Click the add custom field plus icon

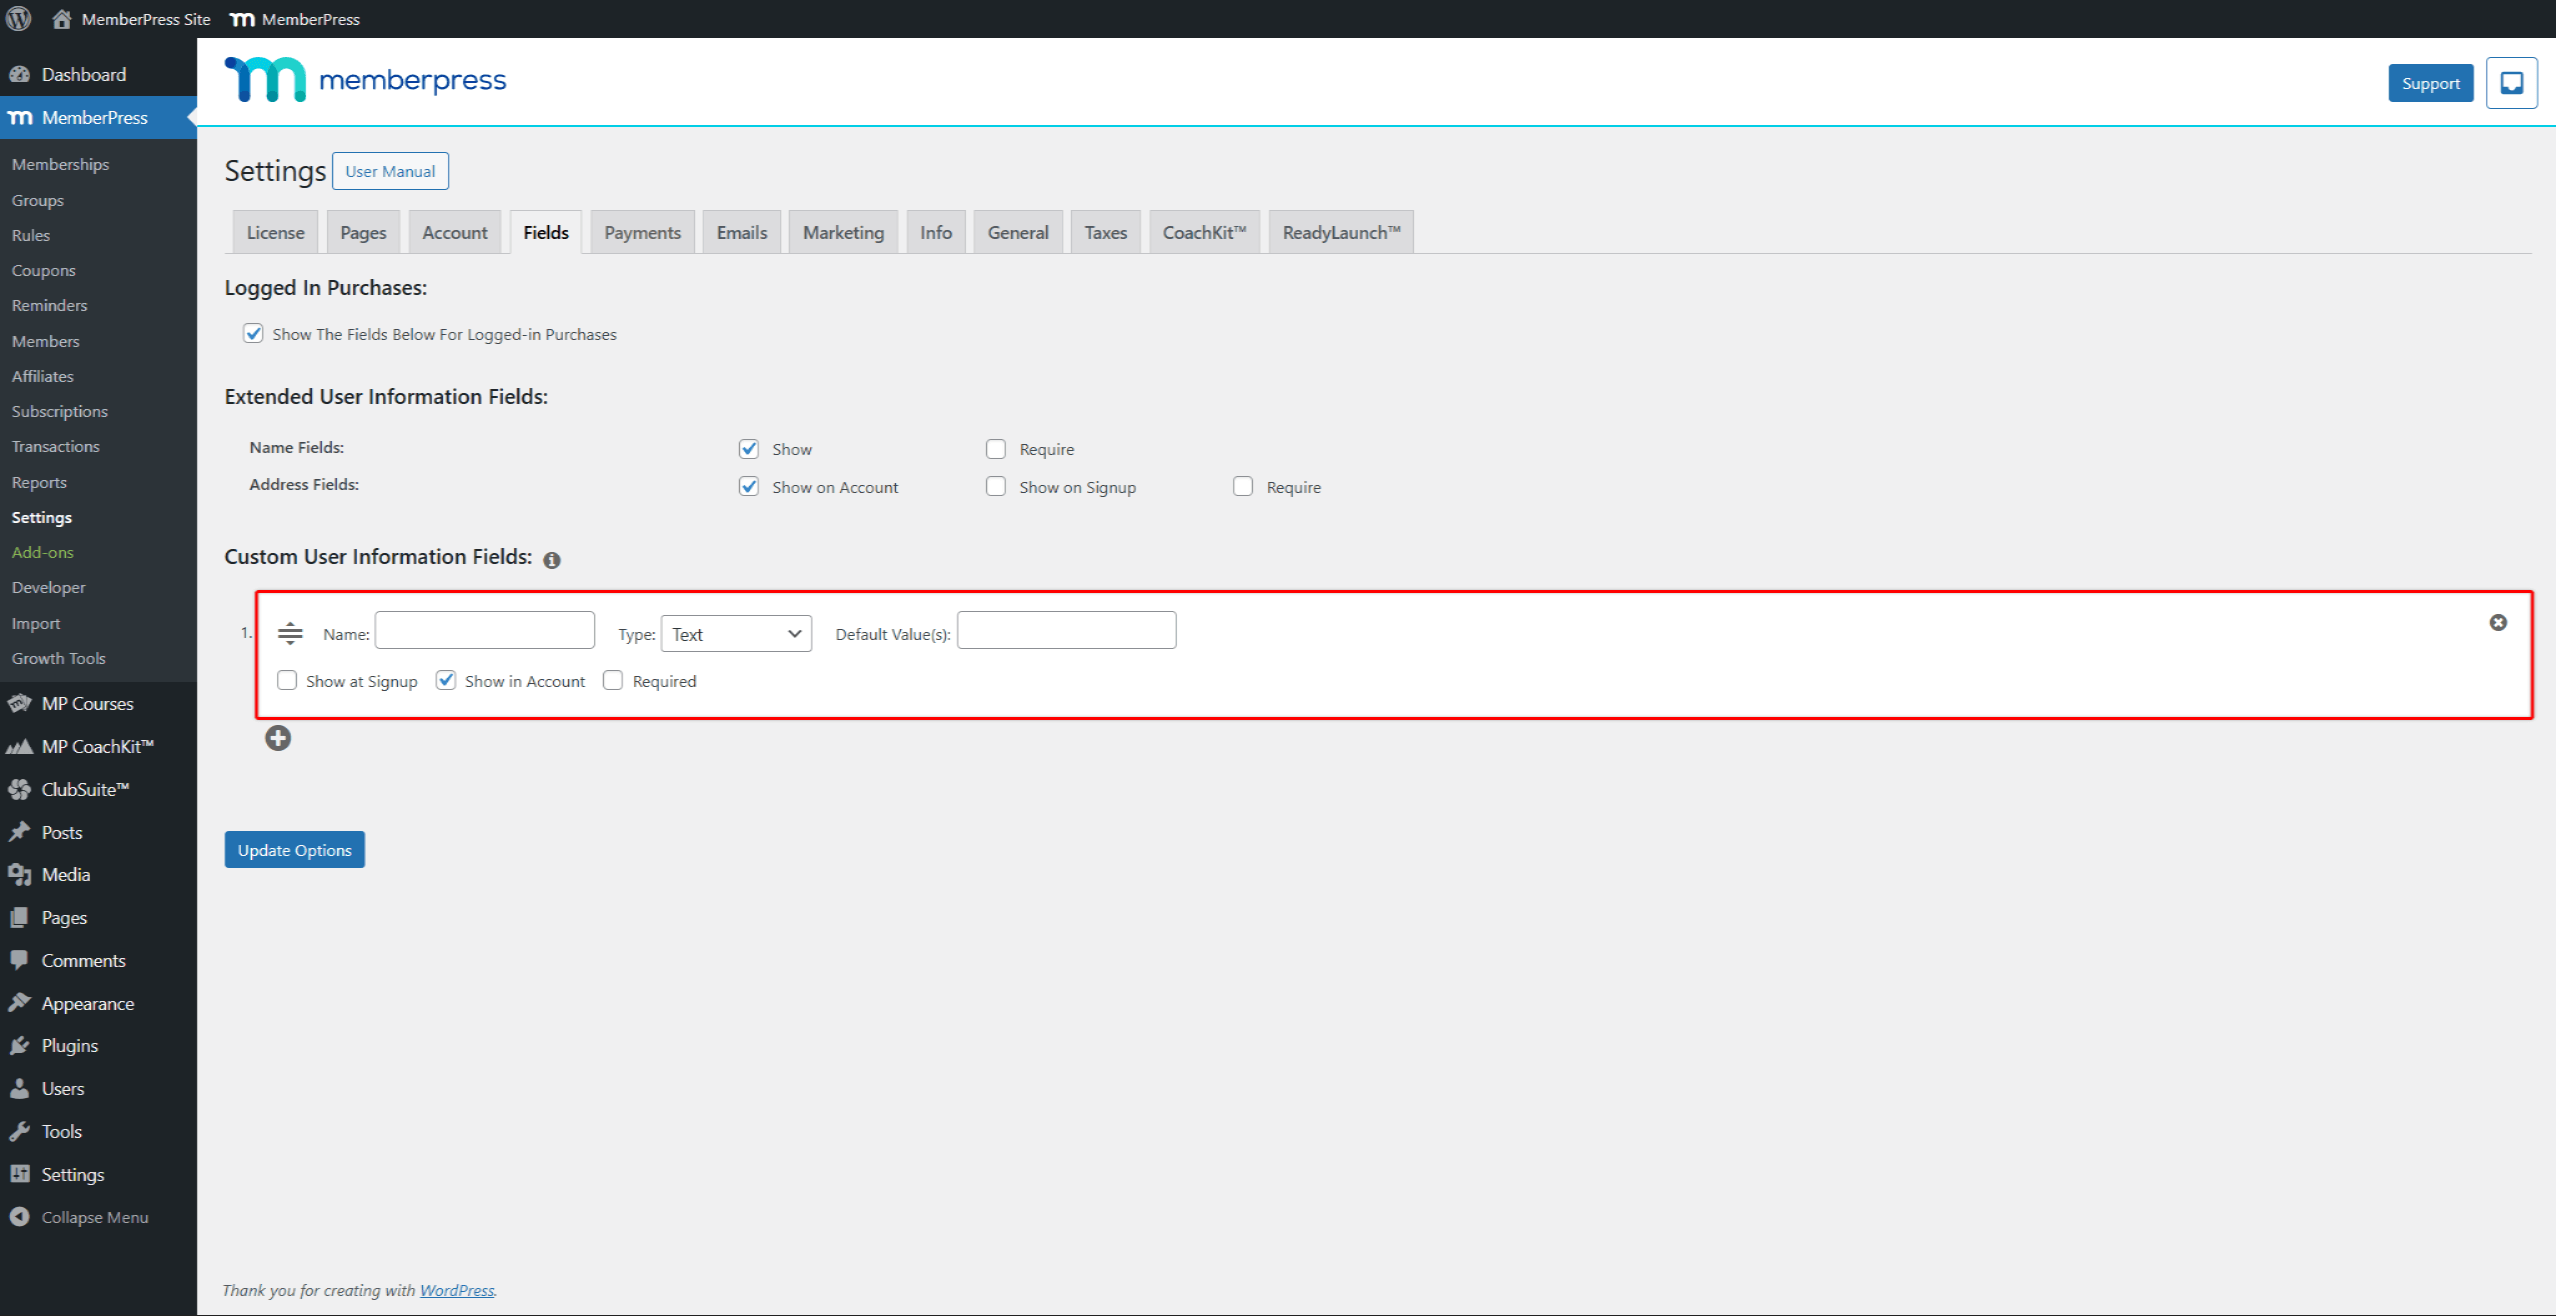click(x=278, y=738)
